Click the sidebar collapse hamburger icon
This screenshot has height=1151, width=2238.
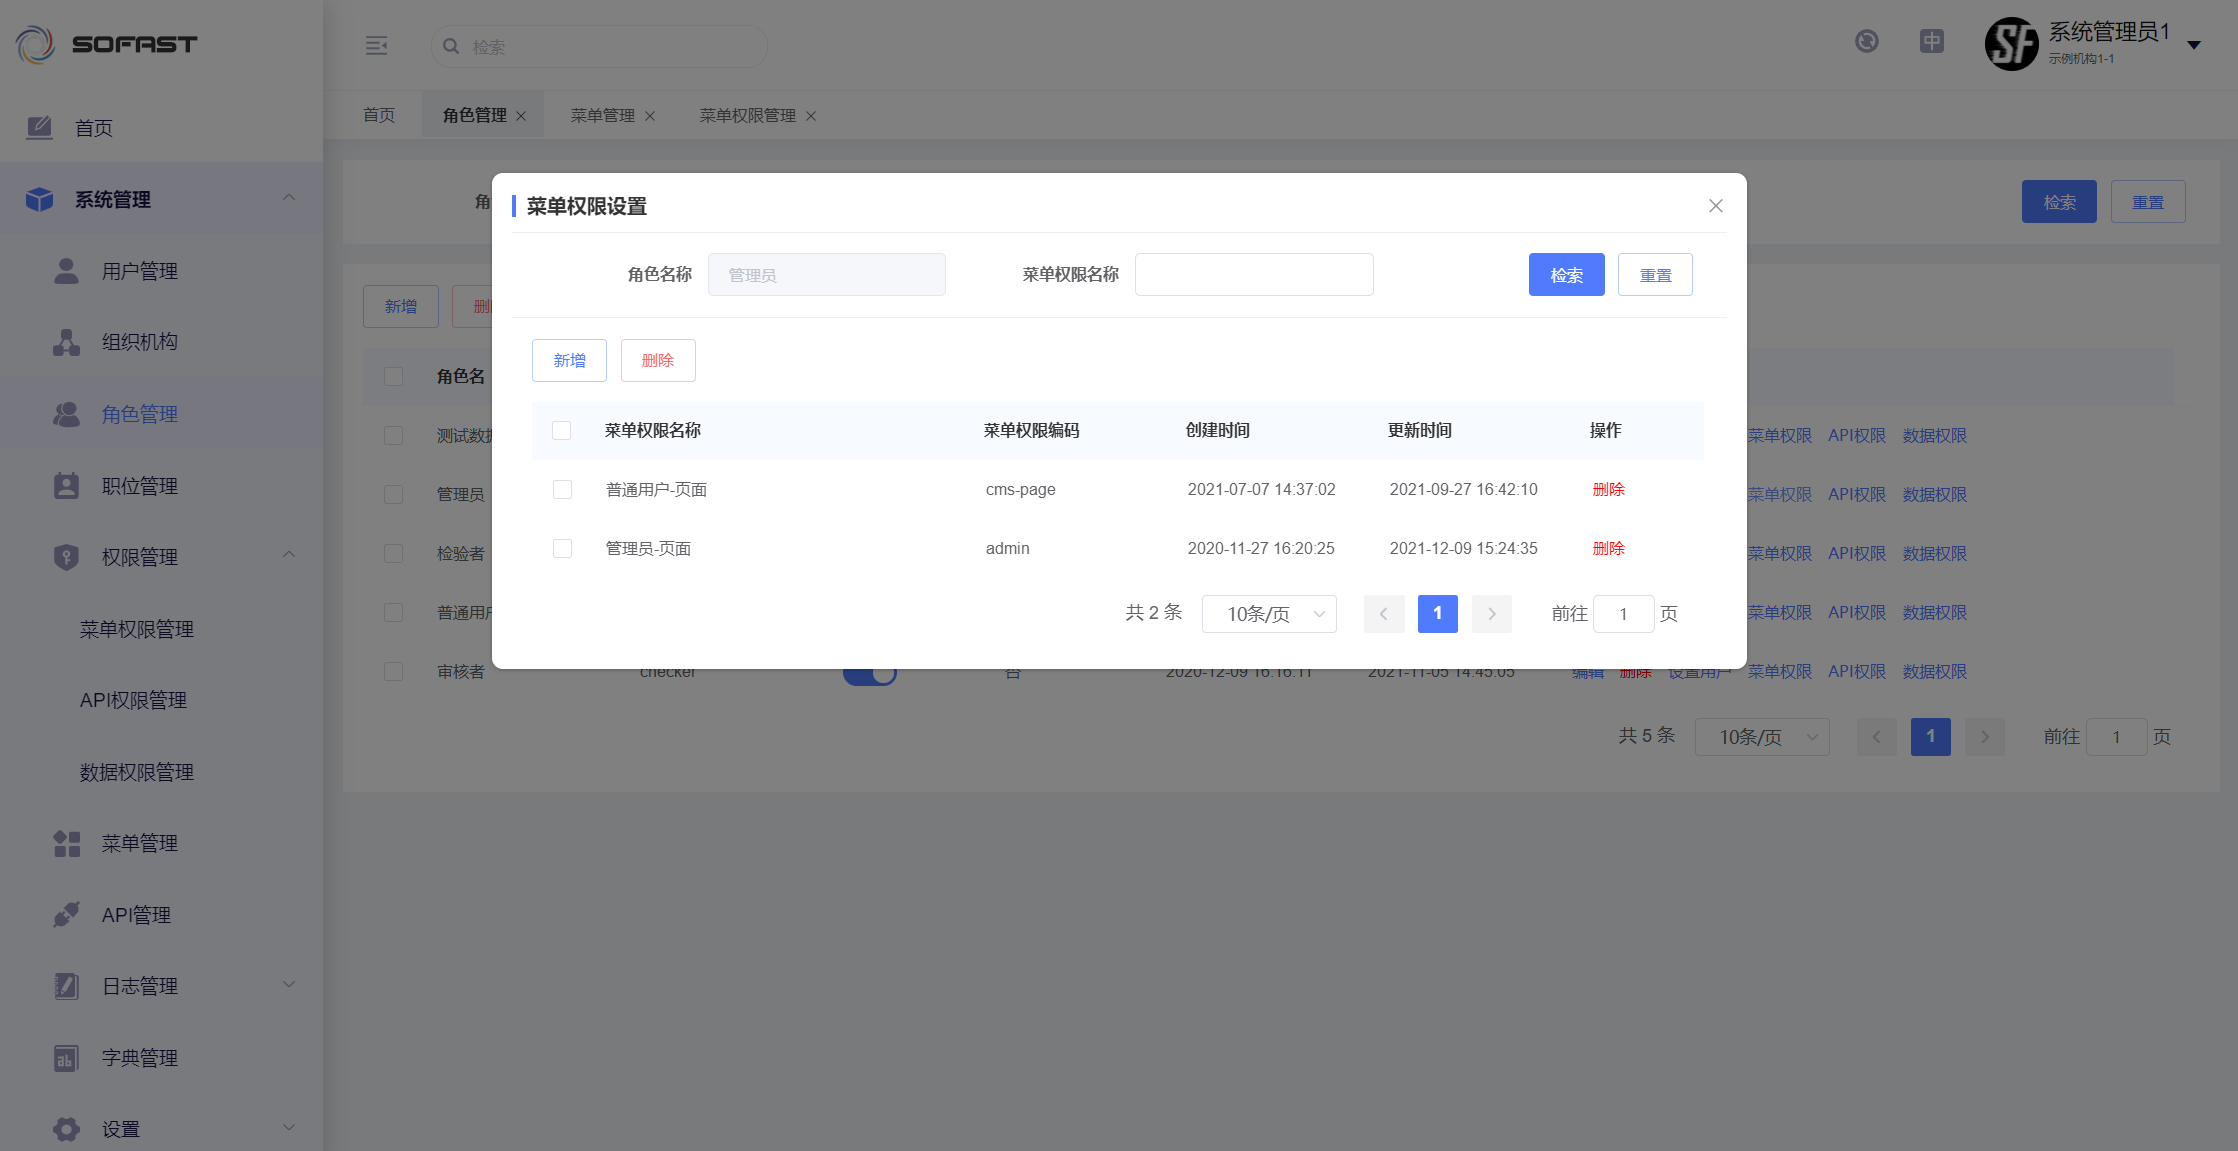pos(376,46)
